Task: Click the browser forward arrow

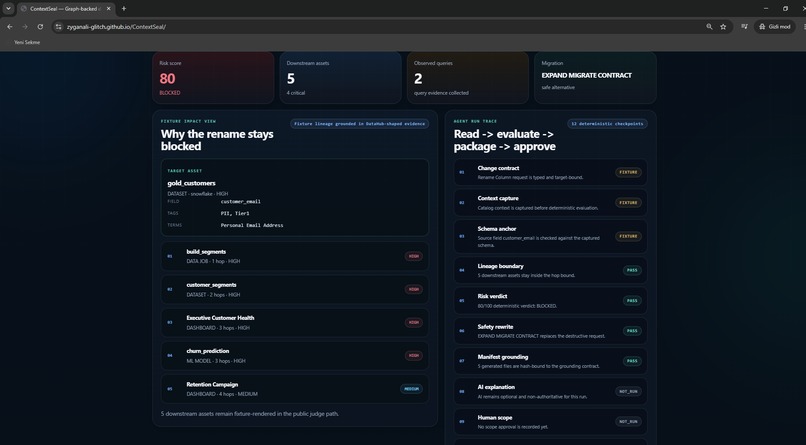Action: [x=25, y=27]
